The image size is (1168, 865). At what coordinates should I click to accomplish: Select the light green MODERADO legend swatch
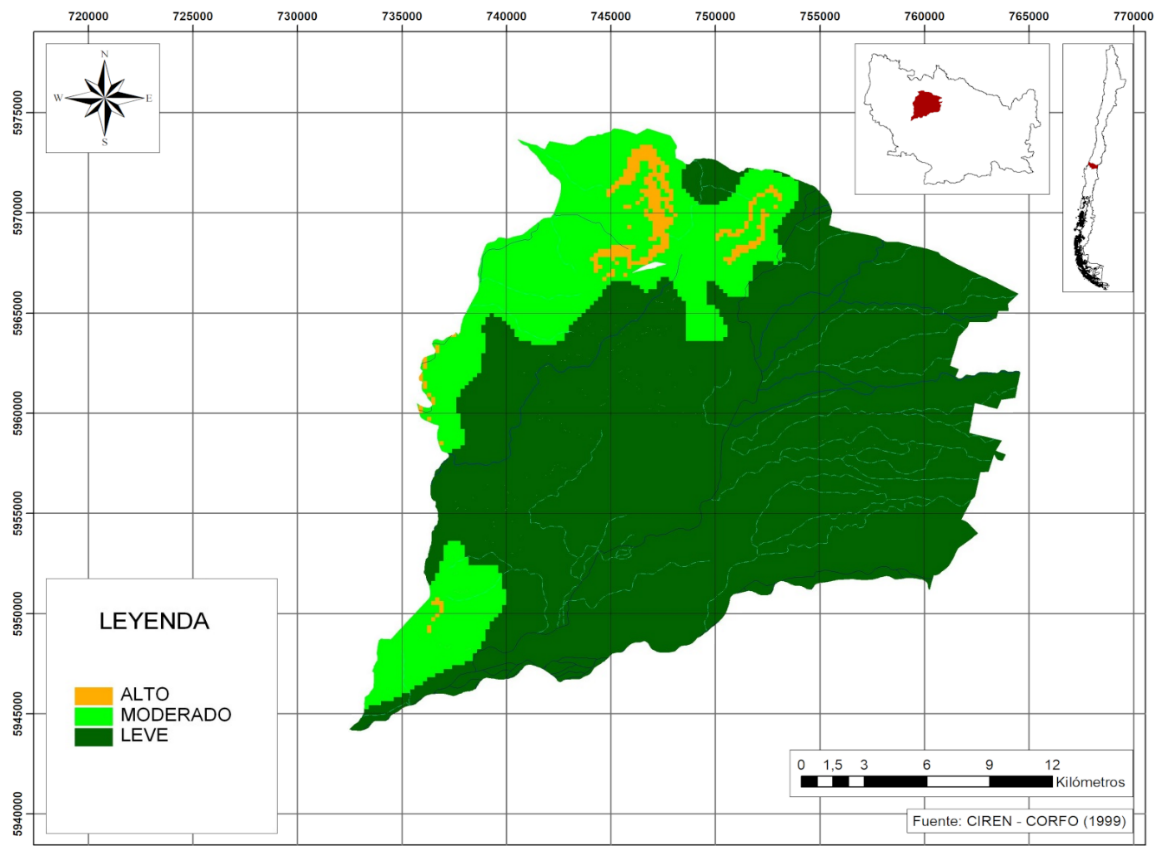click(93, 715)
